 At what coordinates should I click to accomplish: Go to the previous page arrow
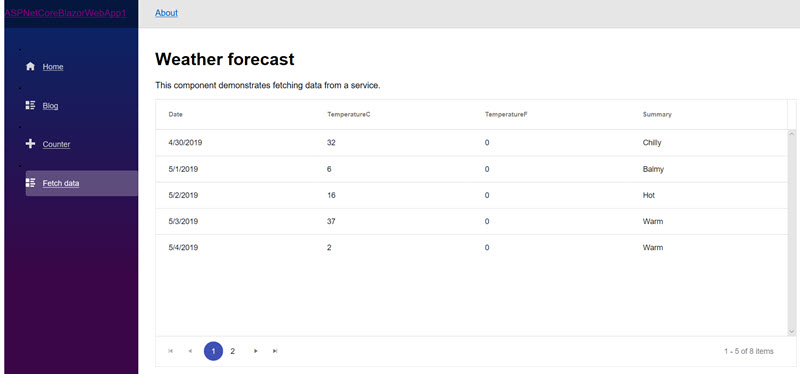point(190,351)
